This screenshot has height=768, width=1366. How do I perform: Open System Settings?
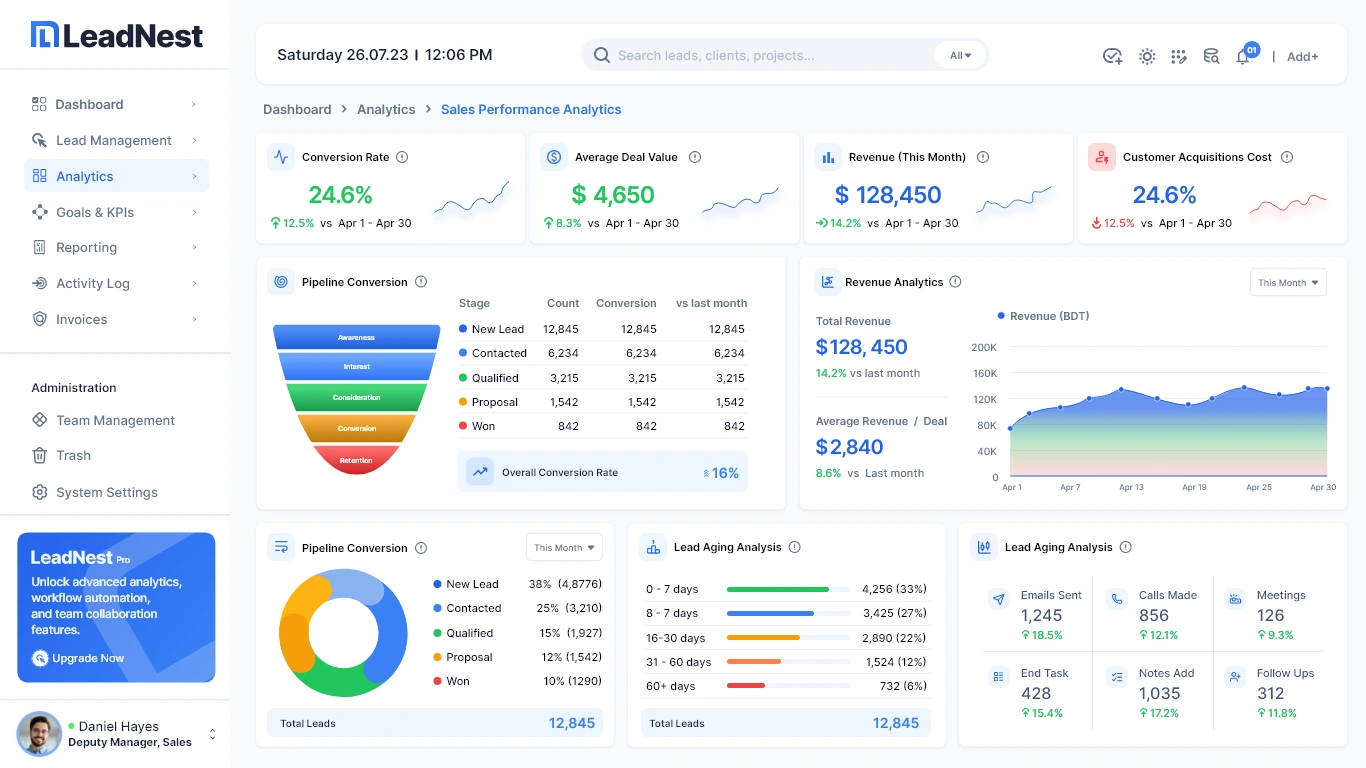click(x=95, y=492)
